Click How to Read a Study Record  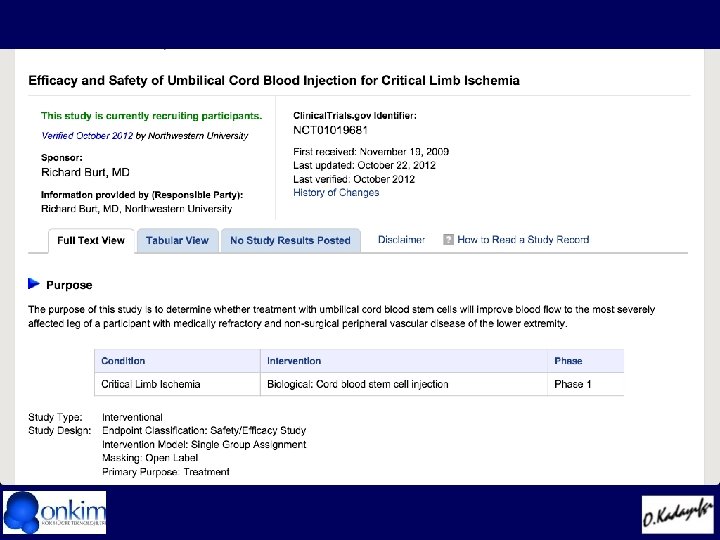pyautogui.click(x=523, y=240)
